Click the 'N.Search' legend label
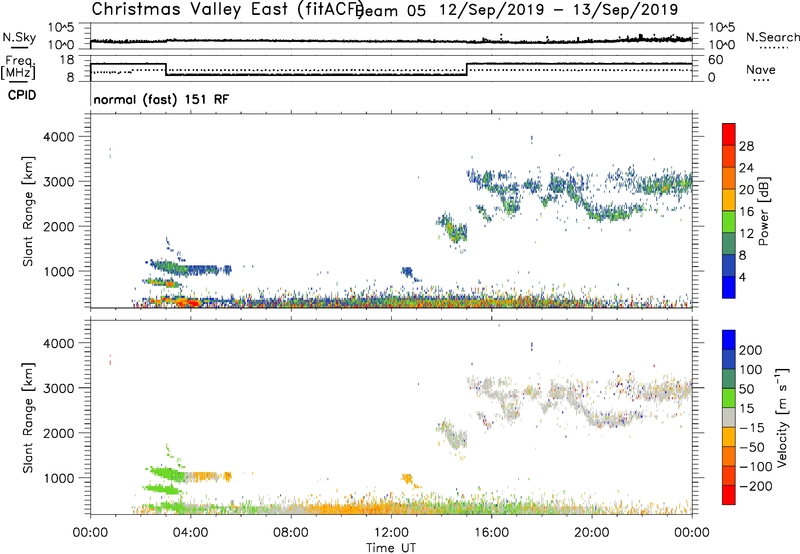The width and height of the screenshot is (800, 554). click(x=772, y=37)
